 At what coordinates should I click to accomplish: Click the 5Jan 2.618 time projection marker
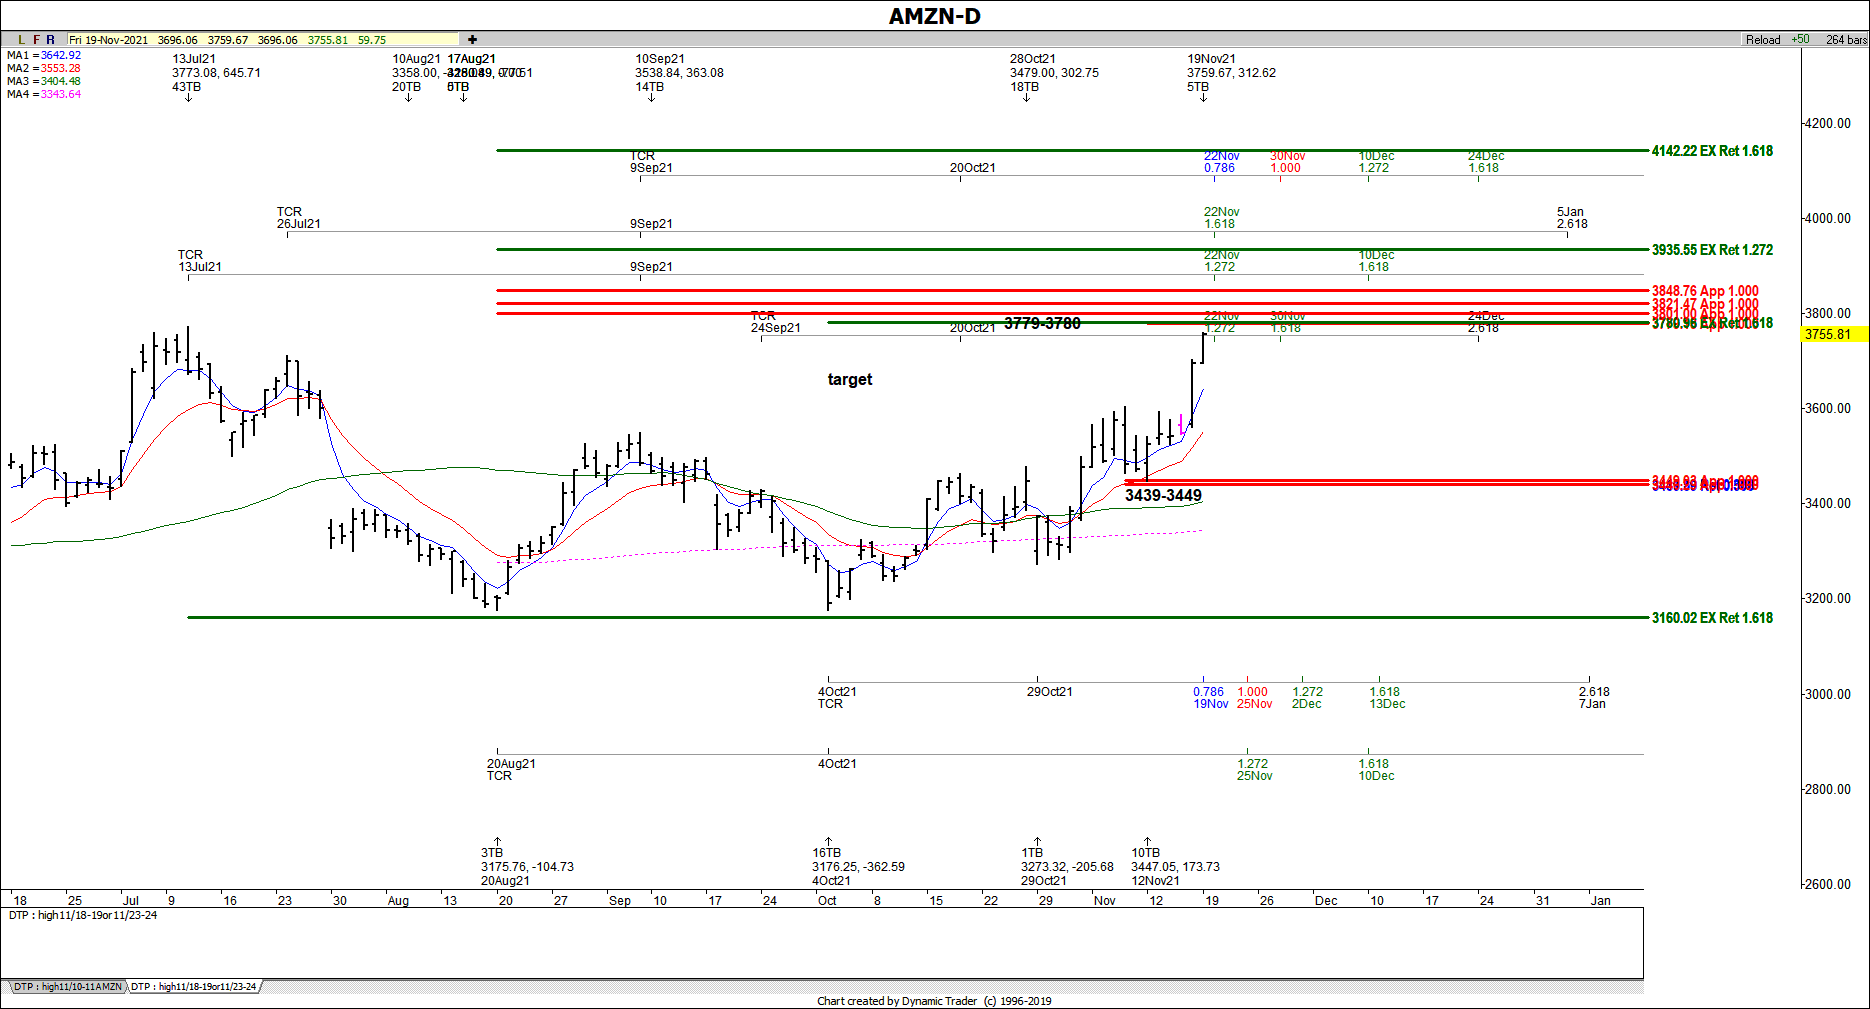(1572, 218)
